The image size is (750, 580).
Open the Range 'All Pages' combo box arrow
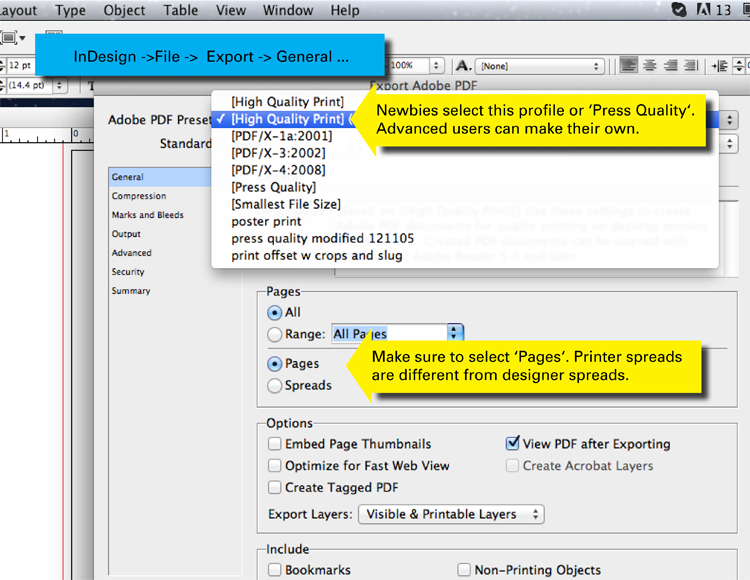(x=454, y=332)
